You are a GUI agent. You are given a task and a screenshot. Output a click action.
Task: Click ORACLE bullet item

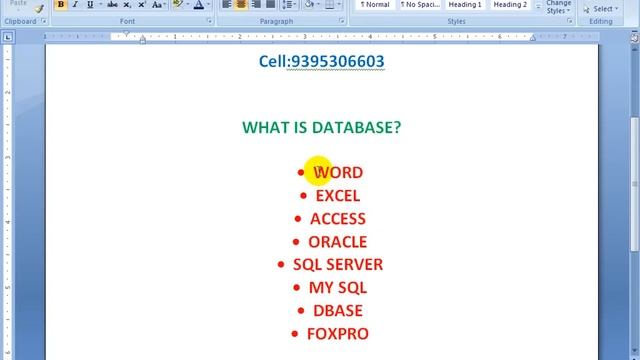pyautogui.click(x=338, y=242)
